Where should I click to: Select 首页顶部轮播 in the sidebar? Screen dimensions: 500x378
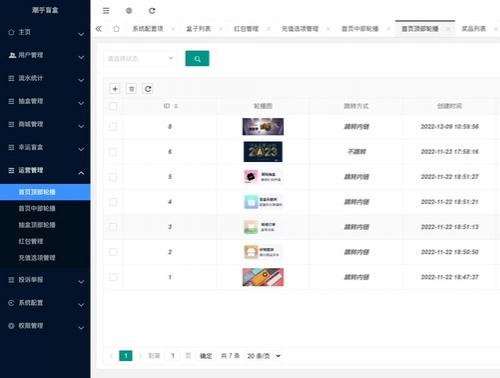45,192
